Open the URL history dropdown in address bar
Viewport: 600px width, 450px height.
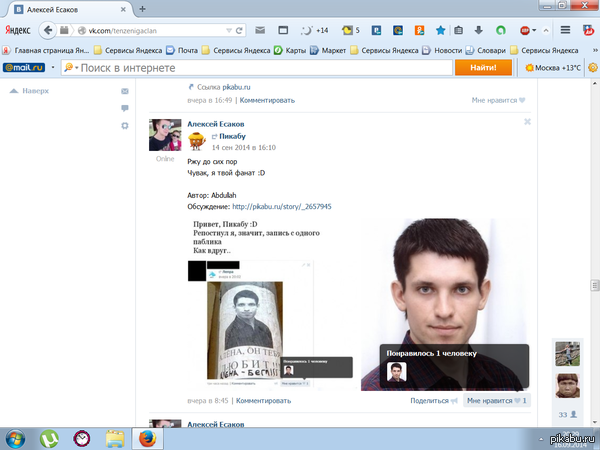[229, 30]
